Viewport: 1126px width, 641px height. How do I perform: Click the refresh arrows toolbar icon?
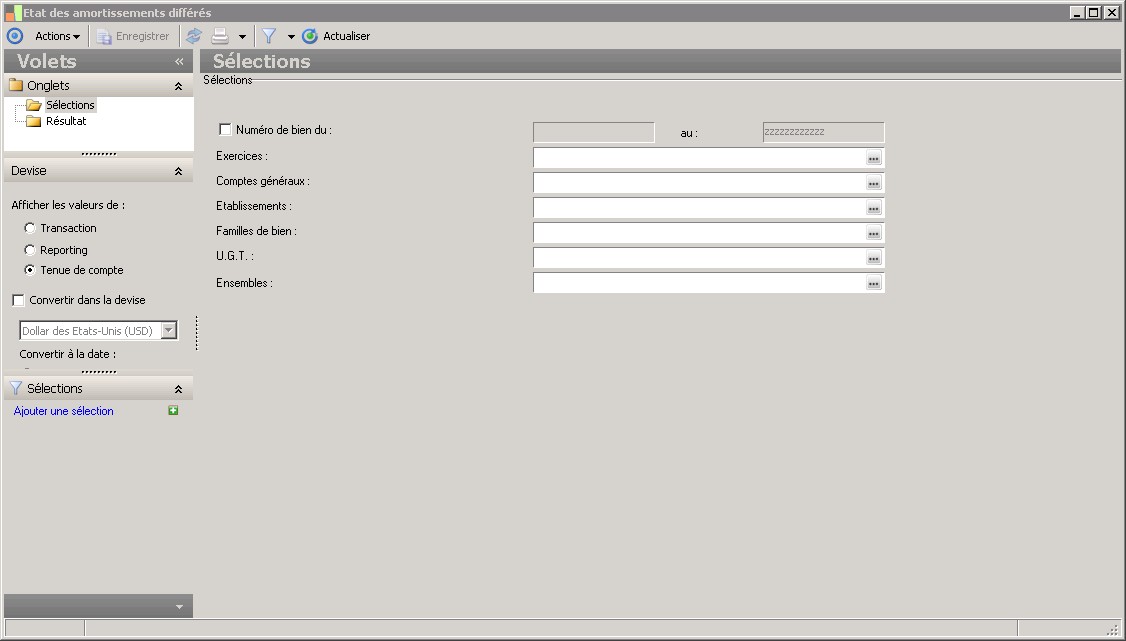194,36
